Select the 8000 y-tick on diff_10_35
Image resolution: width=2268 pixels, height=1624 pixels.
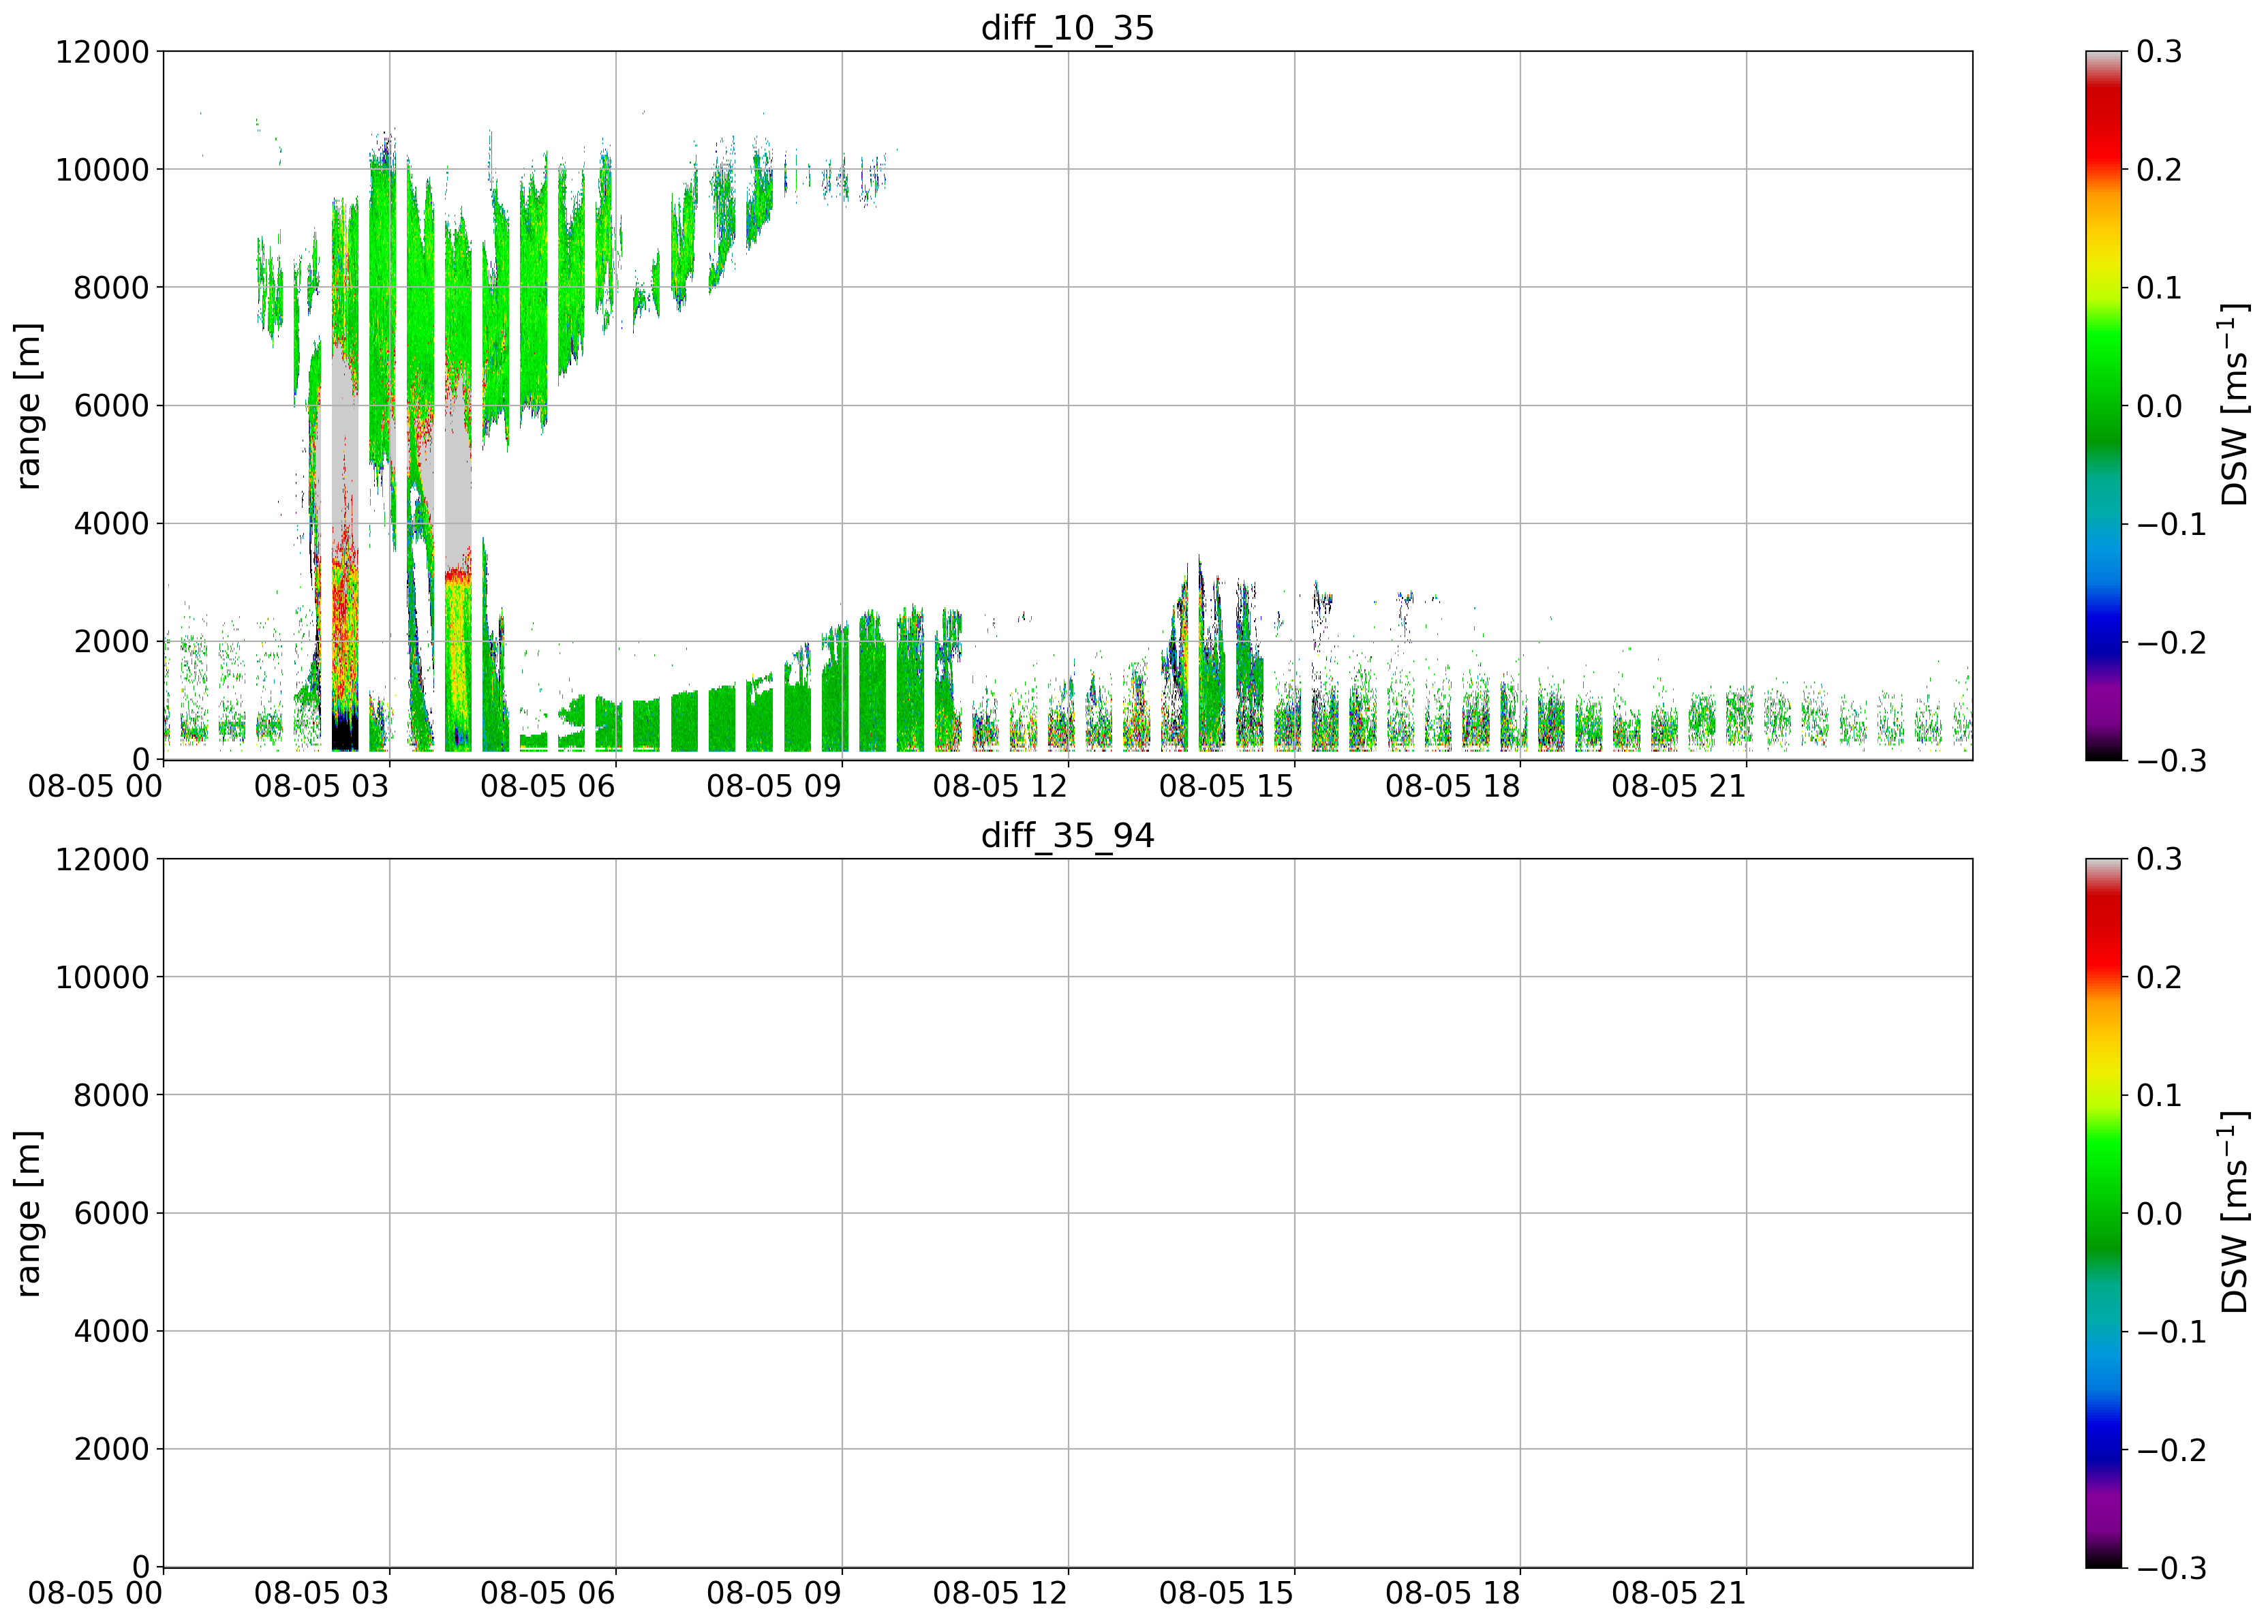click(x=111, y=288)
